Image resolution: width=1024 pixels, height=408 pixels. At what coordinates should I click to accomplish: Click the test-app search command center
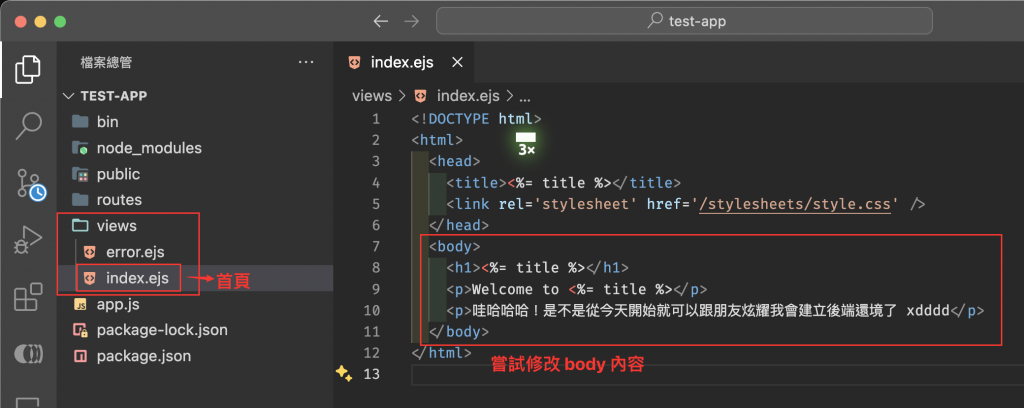click(x=690, y=21)
